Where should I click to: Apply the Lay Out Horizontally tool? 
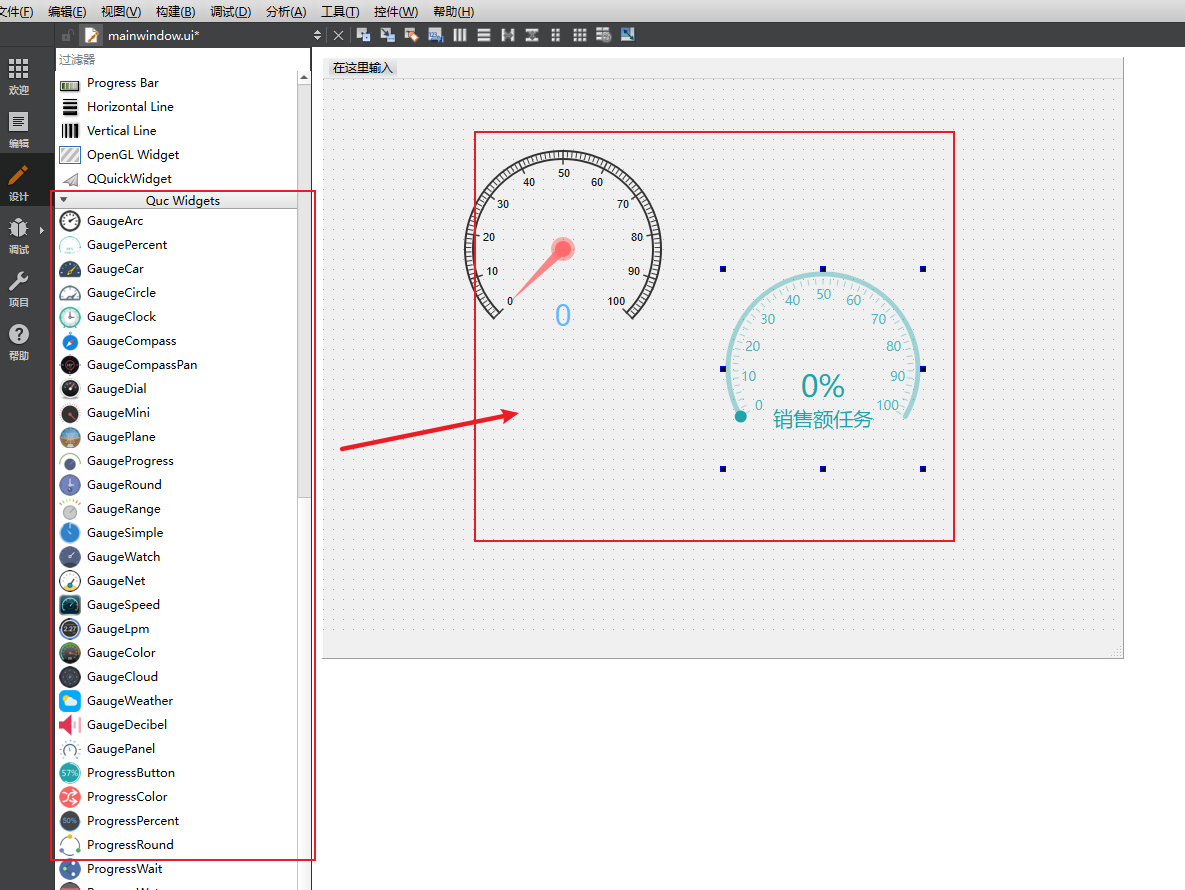tap(460, 35)
